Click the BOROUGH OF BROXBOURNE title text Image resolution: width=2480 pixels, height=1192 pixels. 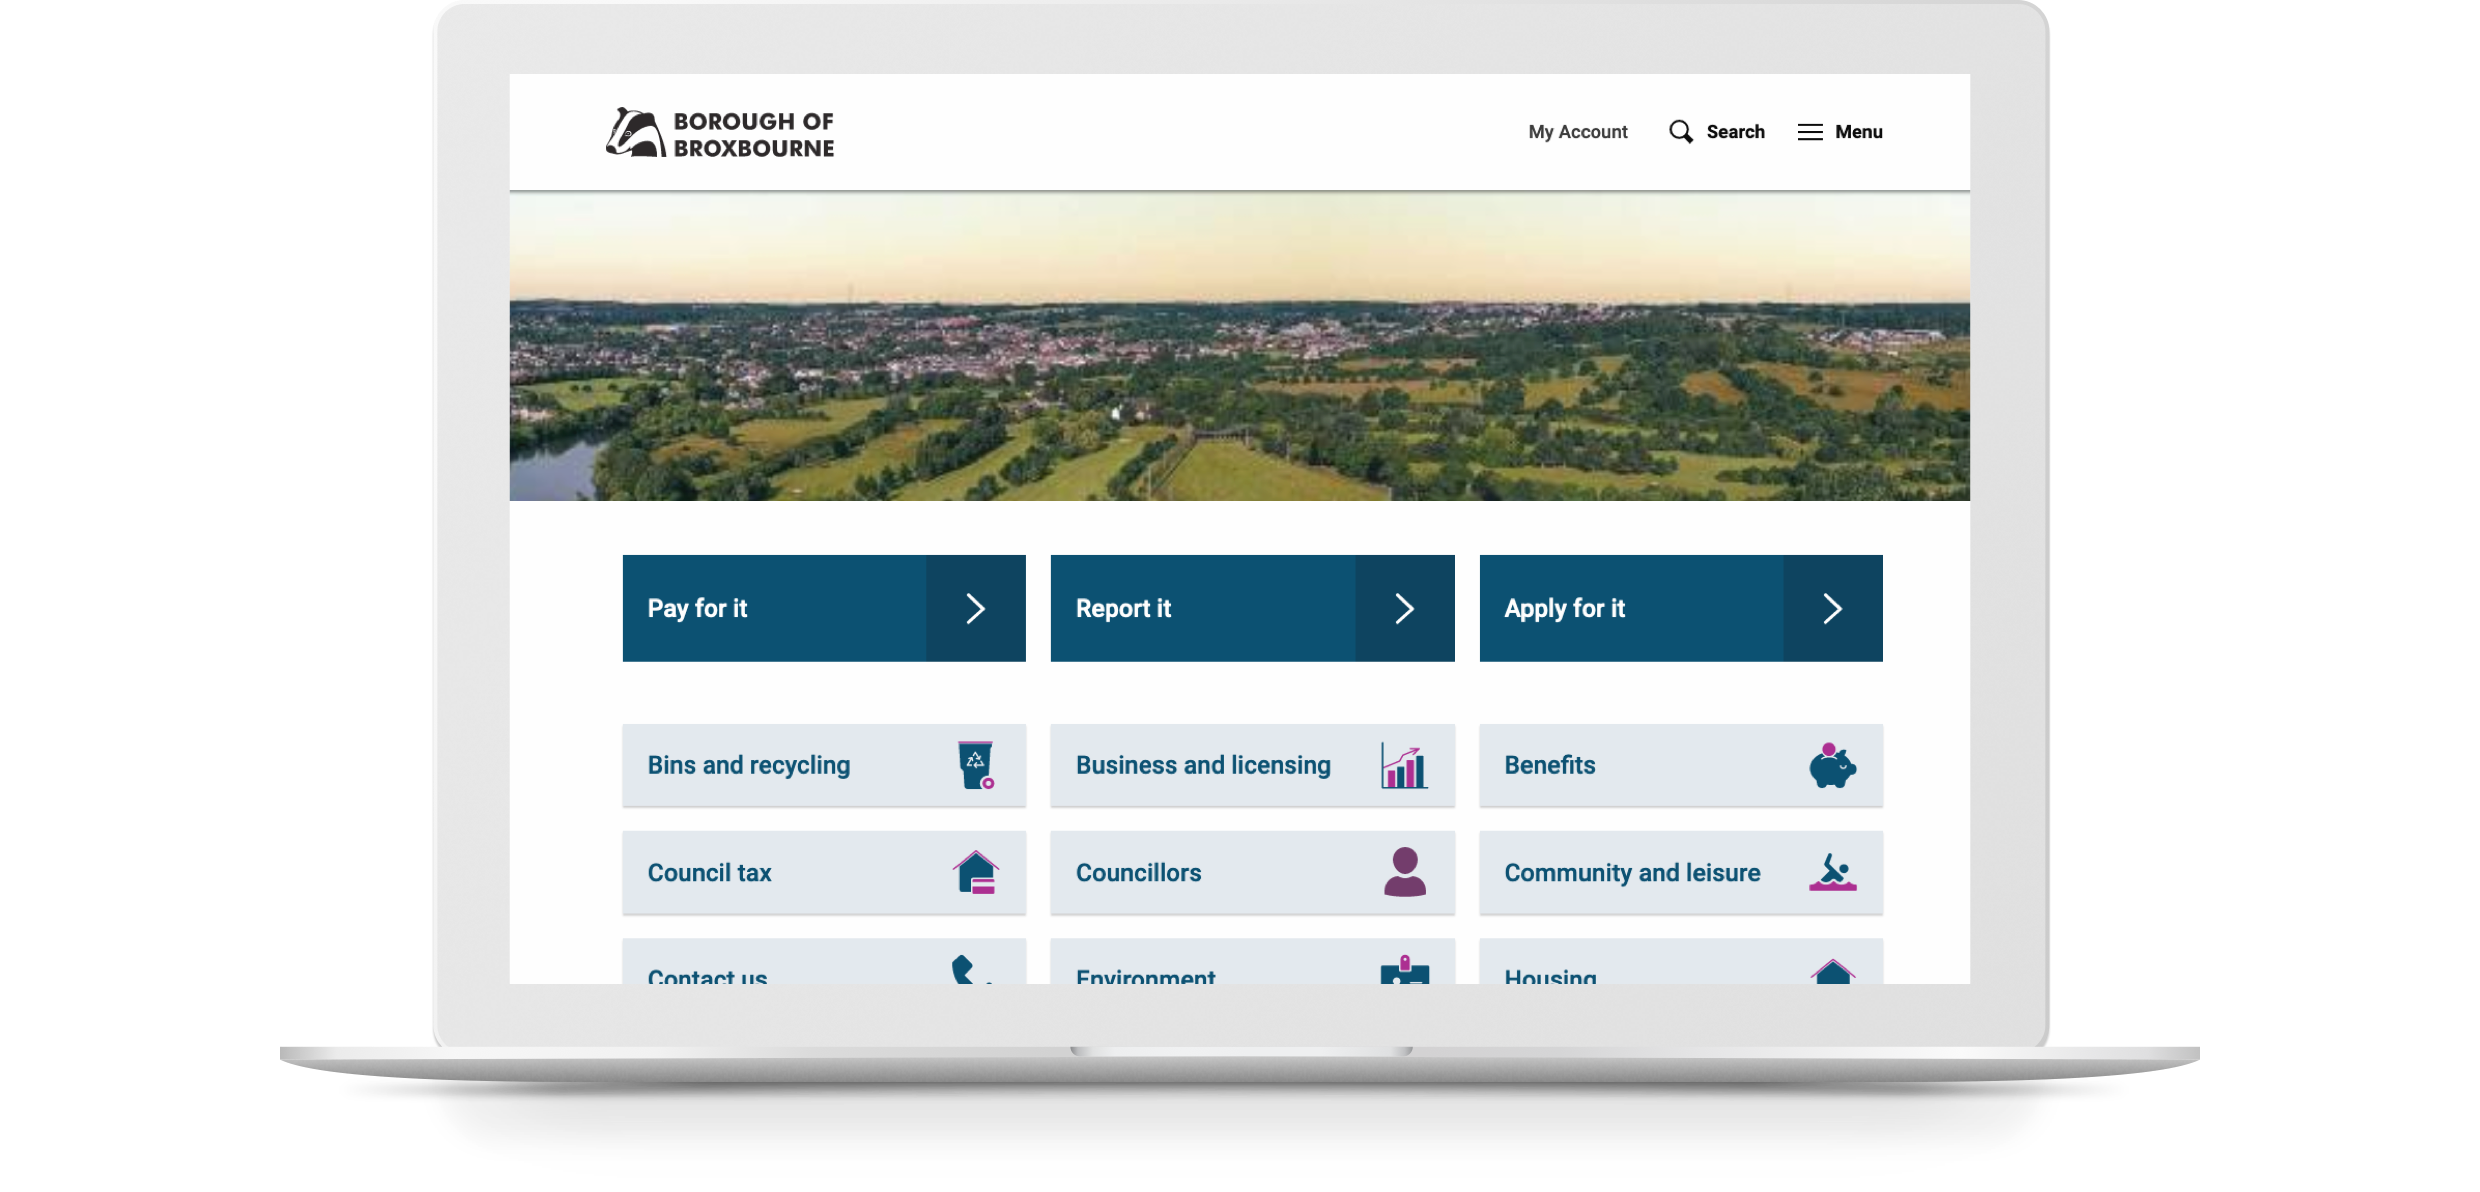click(x=753, y=134)
